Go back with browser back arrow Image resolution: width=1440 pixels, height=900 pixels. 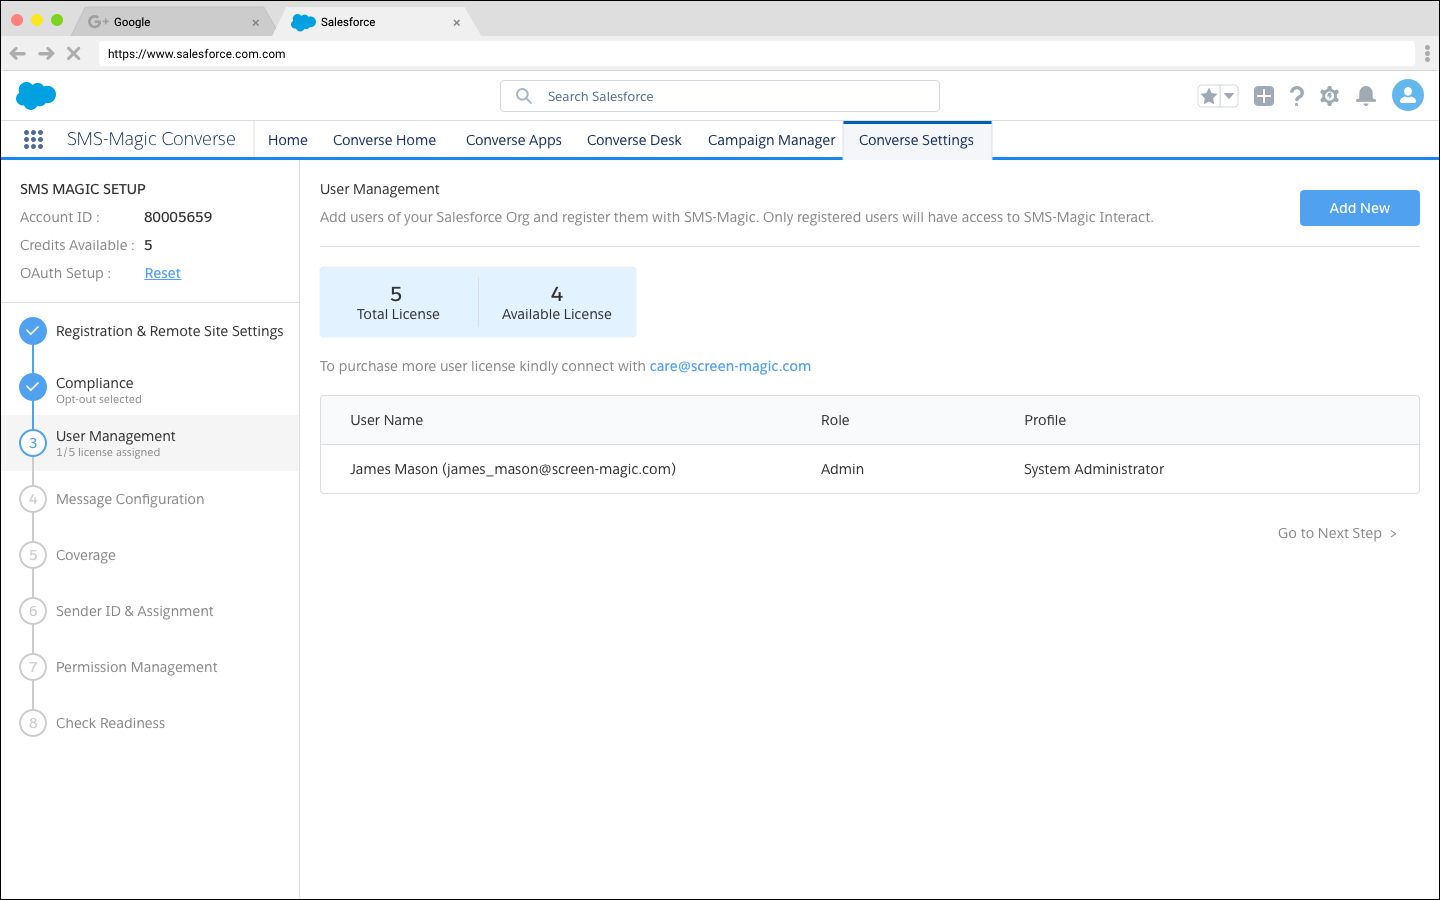click(x=18, y=53)
